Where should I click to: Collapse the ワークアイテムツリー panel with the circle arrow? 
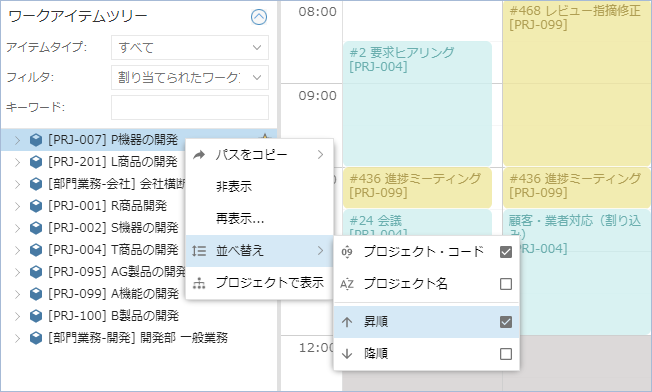(x=259, y=17)
